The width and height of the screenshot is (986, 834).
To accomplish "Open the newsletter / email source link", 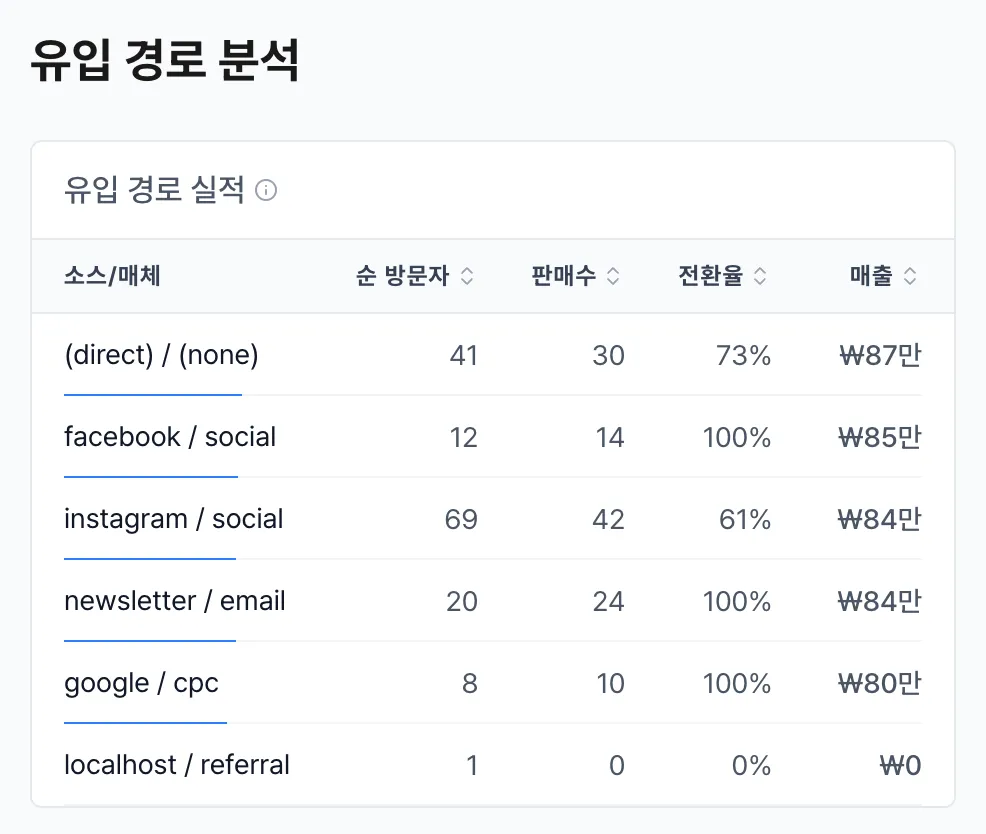I will 174,601.
